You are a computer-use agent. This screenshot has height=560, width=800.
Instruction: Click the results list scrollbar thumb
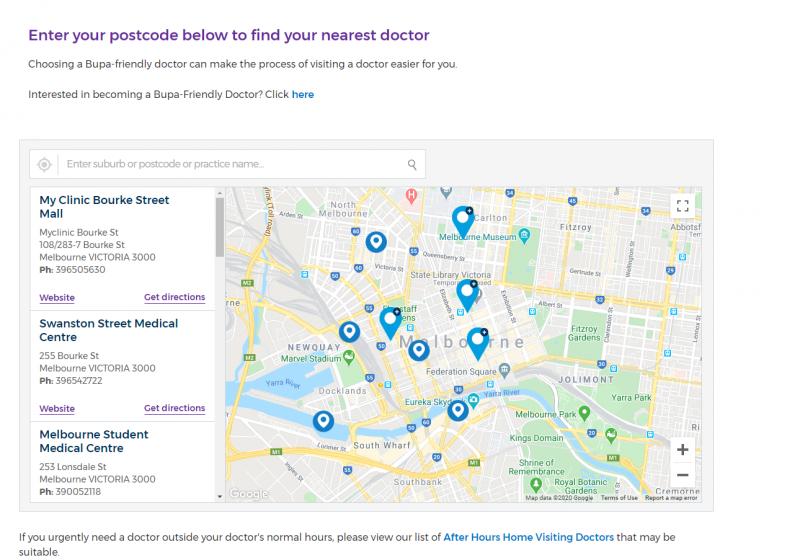point(220,227)
